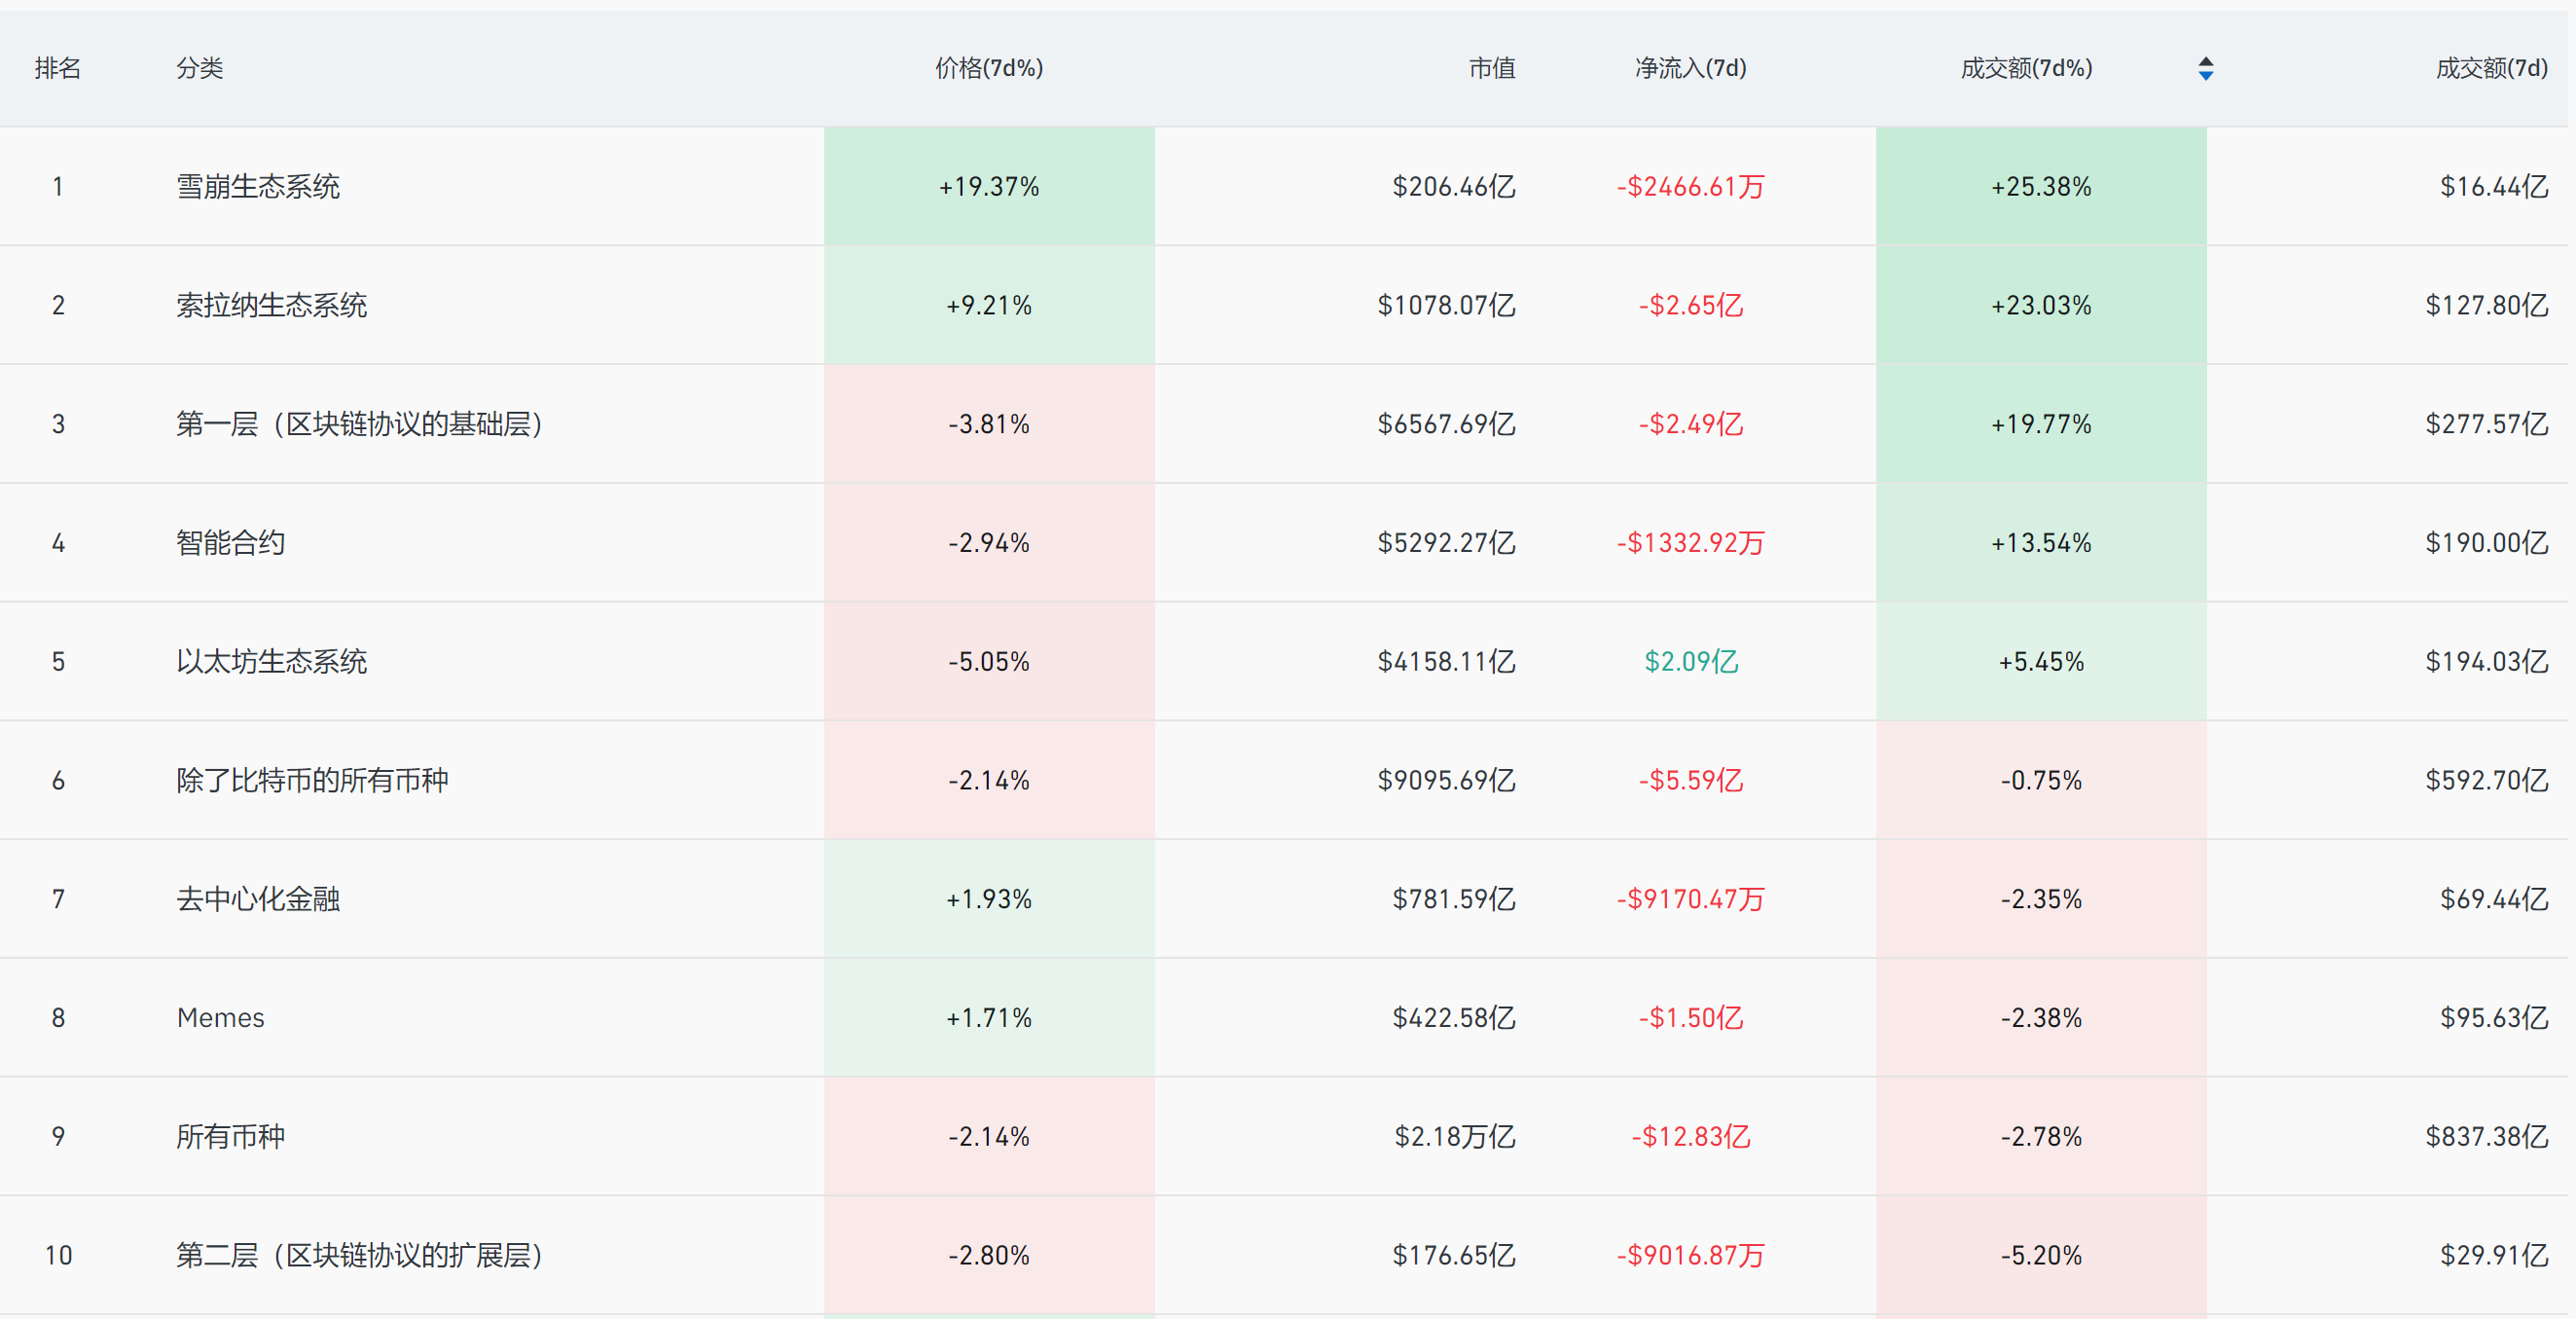The width and height of the screenshot is (2576, 1319).
Task: Select volume change +5.45%
Action: 2041,661
